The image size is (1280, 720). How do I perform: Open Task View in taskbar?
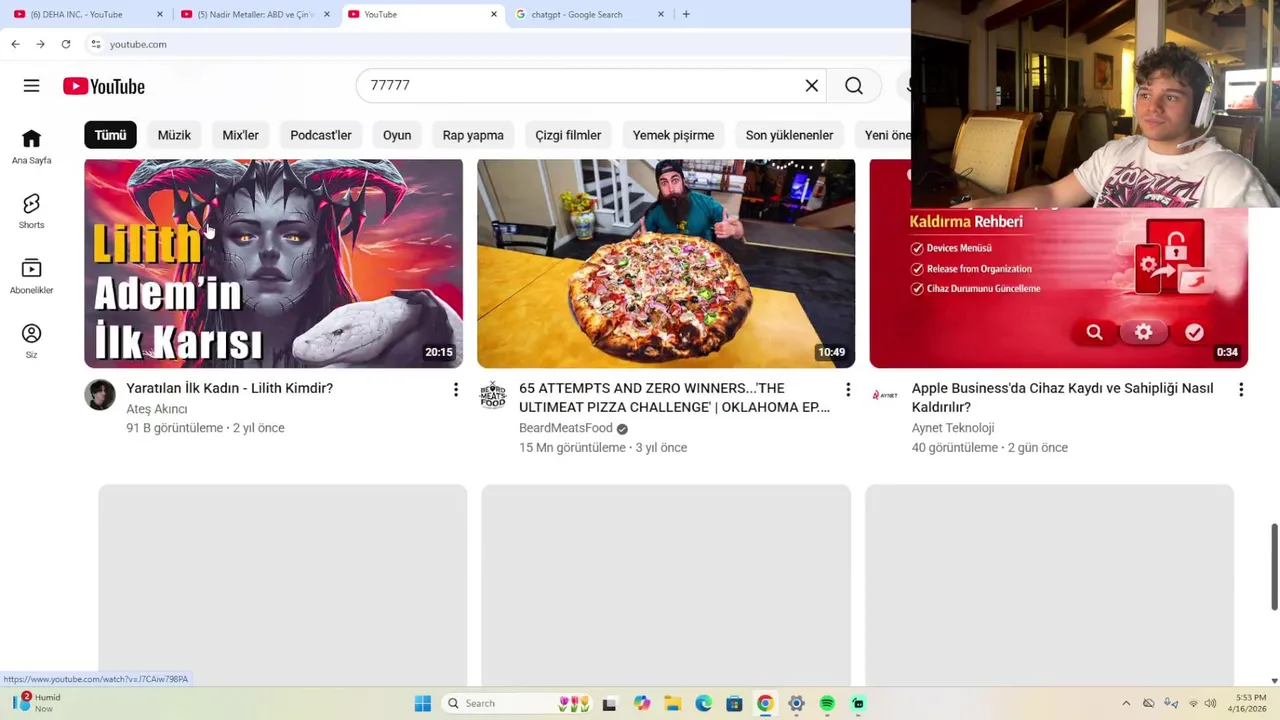pyautogui.click(x=609, y=704)
